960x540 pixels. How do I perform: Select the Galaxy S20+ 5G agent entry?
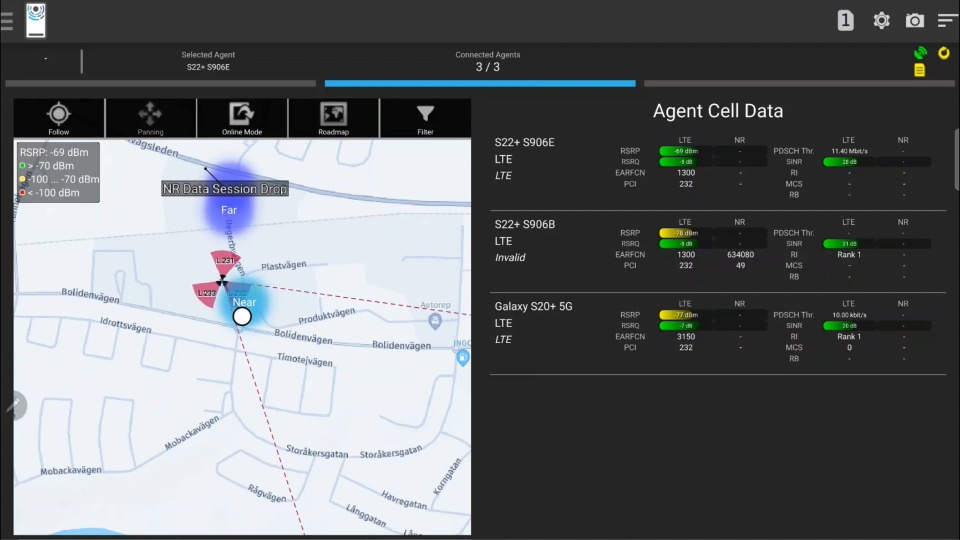click(x=533, y=306)
